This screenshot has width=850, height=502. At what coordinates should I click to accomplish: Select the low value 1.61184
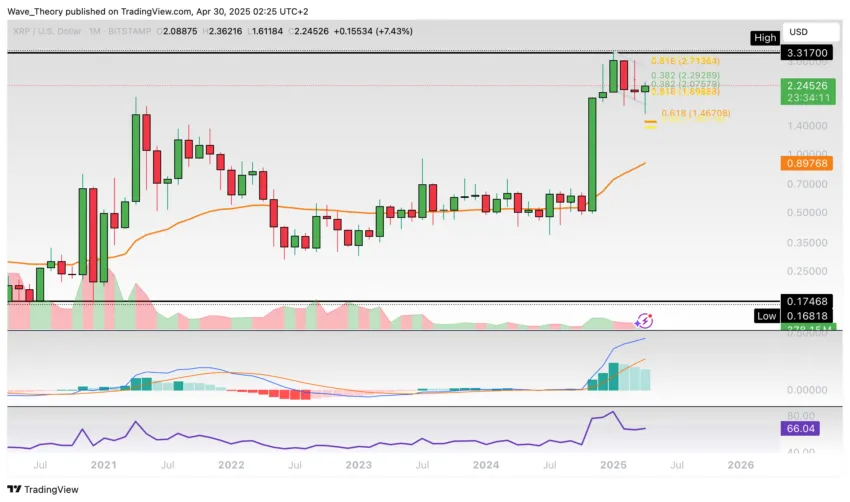tap(267, 31)
